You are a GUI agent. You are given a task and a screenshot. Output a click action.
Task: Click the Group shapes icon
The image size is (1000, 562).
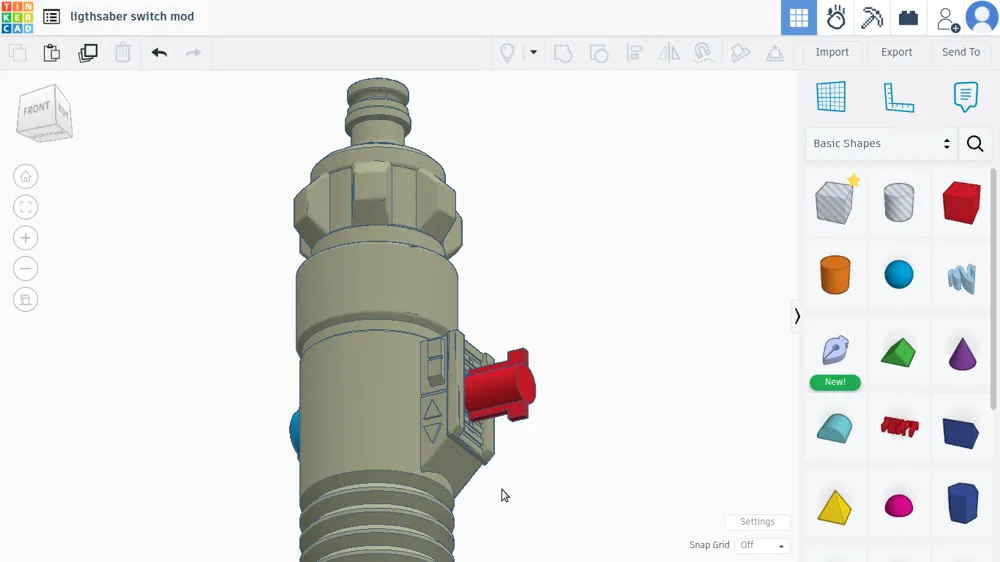click(x=562, y=53)
